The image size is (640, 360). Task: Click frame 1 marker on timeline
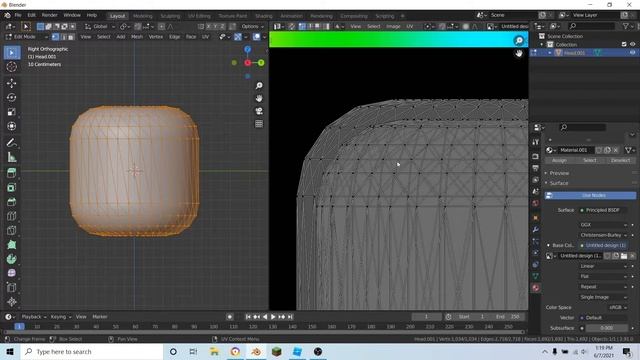click(x=19, y=327)
